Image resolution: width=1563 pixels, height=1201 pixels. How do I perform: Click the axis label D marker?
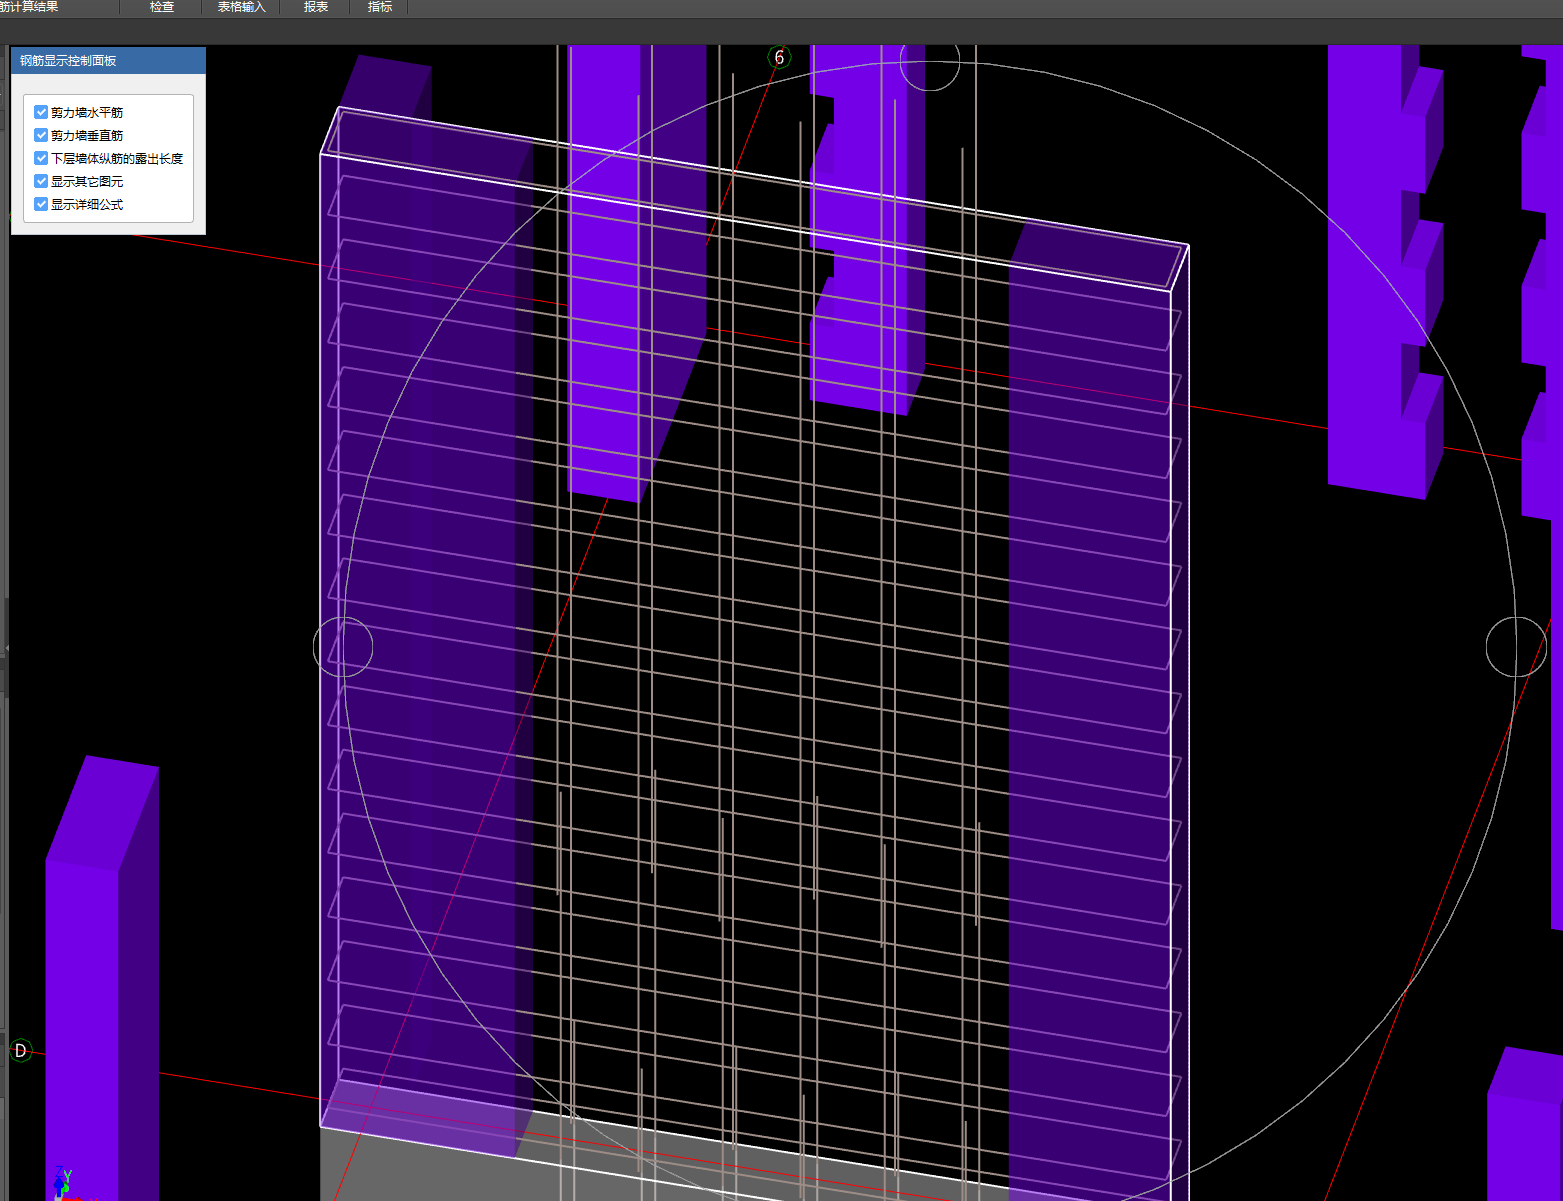click(20, 1050)
